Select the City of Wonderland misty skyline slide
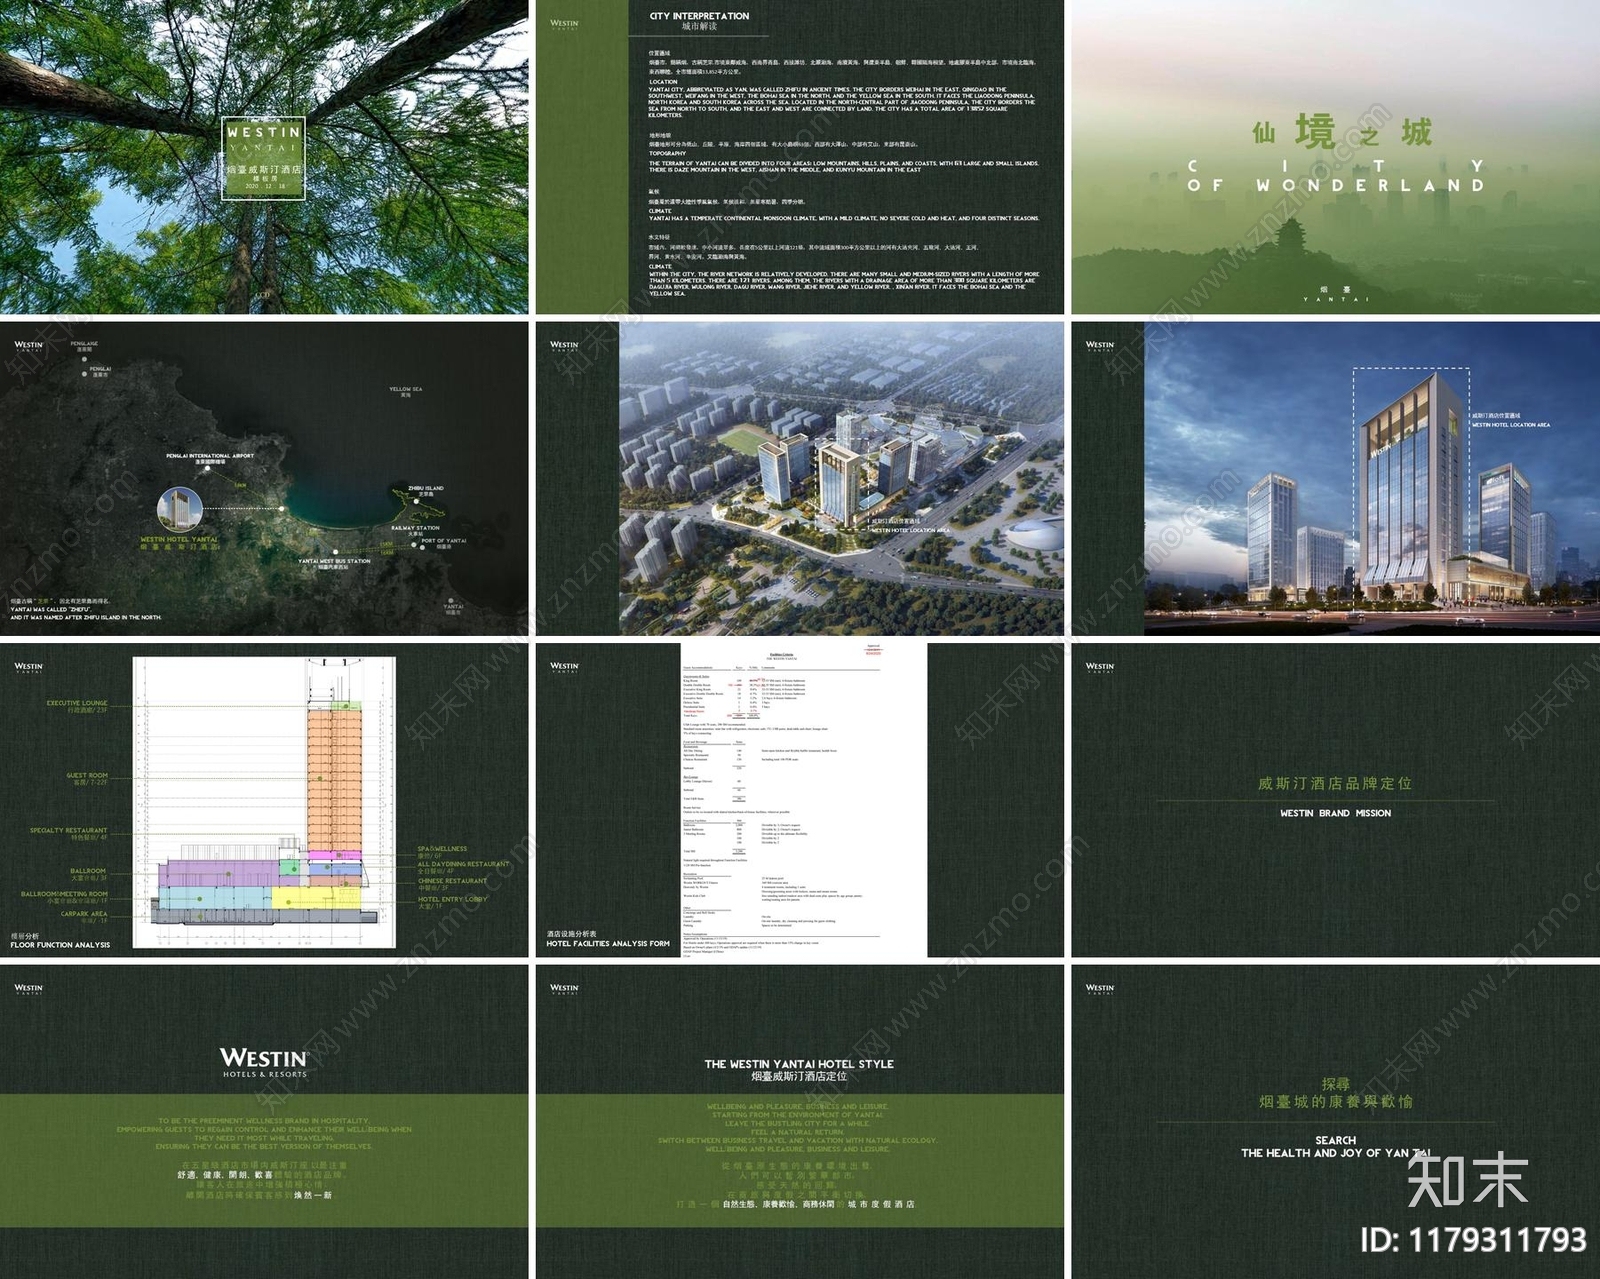Screen dimensions: 1600x1279 [x=1336, y=157]
